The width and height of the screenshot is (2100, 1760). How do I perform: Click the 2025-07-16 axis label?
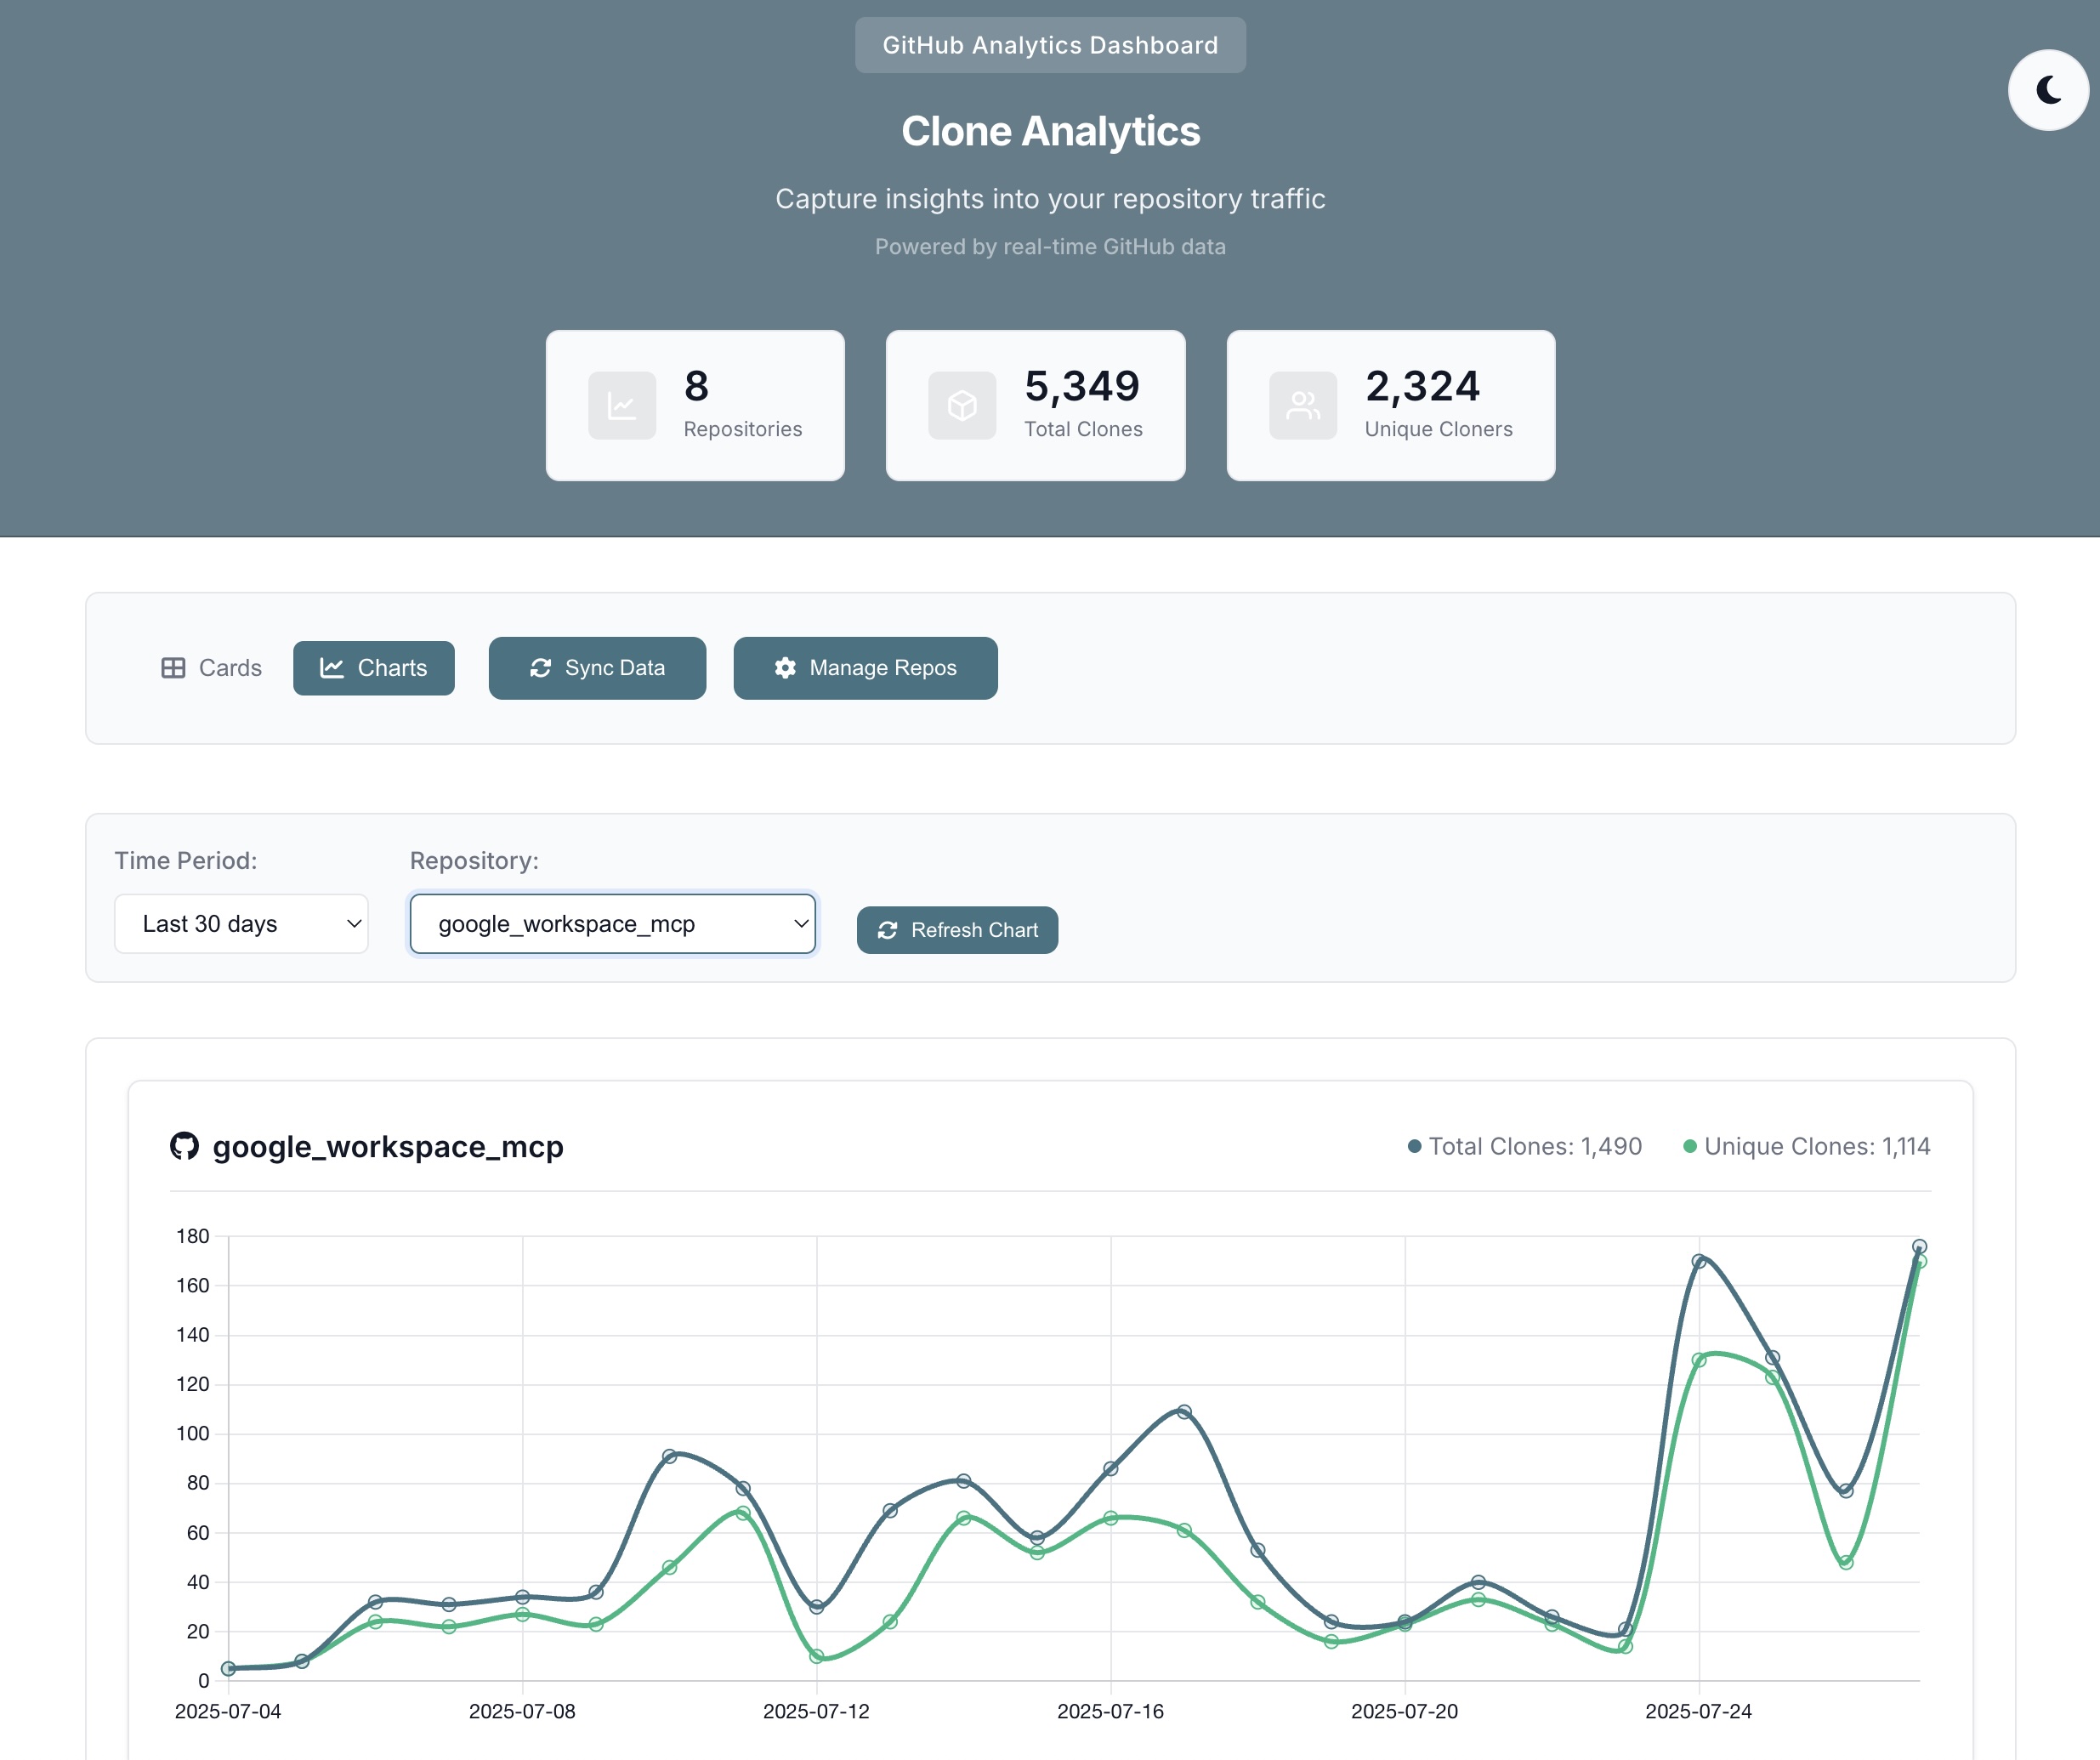[1110, 1712]
